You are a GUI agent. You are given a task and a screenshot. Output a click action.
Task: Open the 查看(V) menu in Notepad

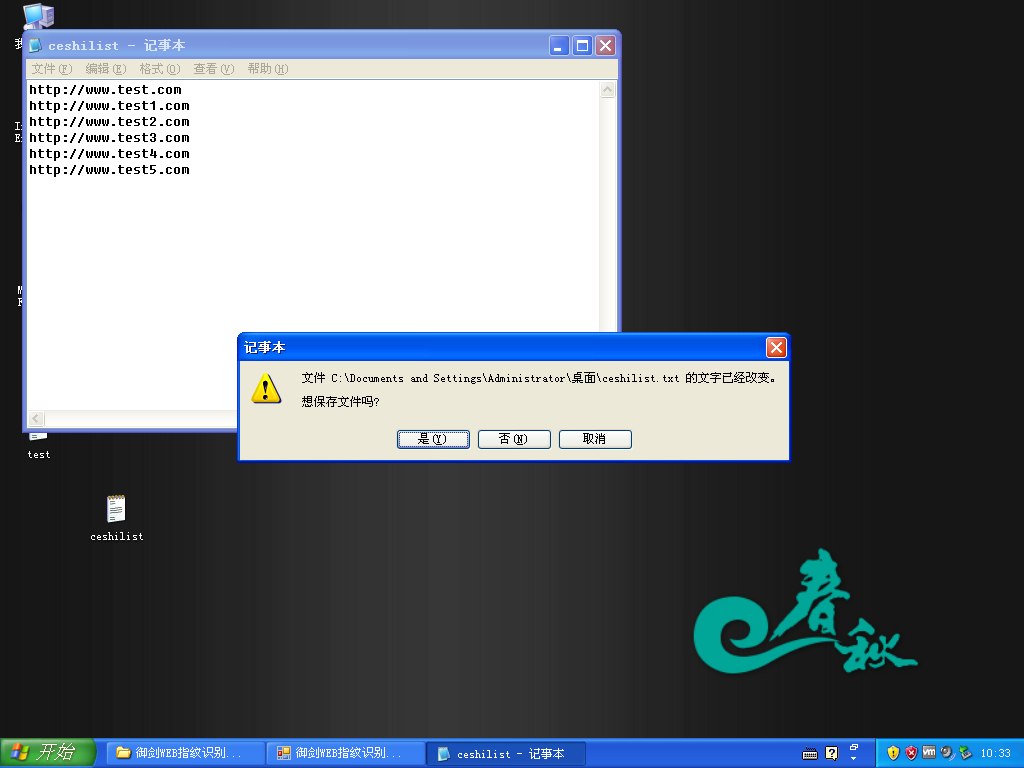(x=214, y=69)
